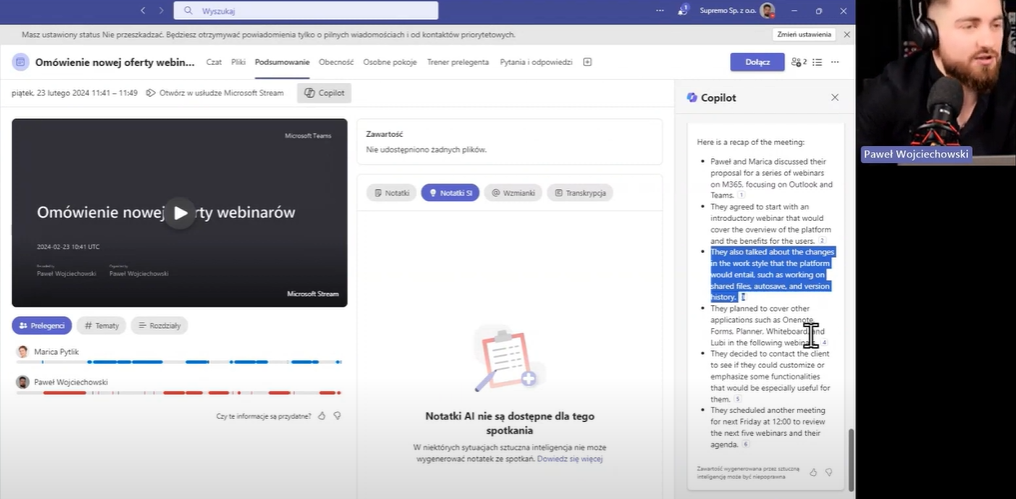Open citation 6 in Copilot recap
Screen dimensions: 1016x499
pos(746,445)
